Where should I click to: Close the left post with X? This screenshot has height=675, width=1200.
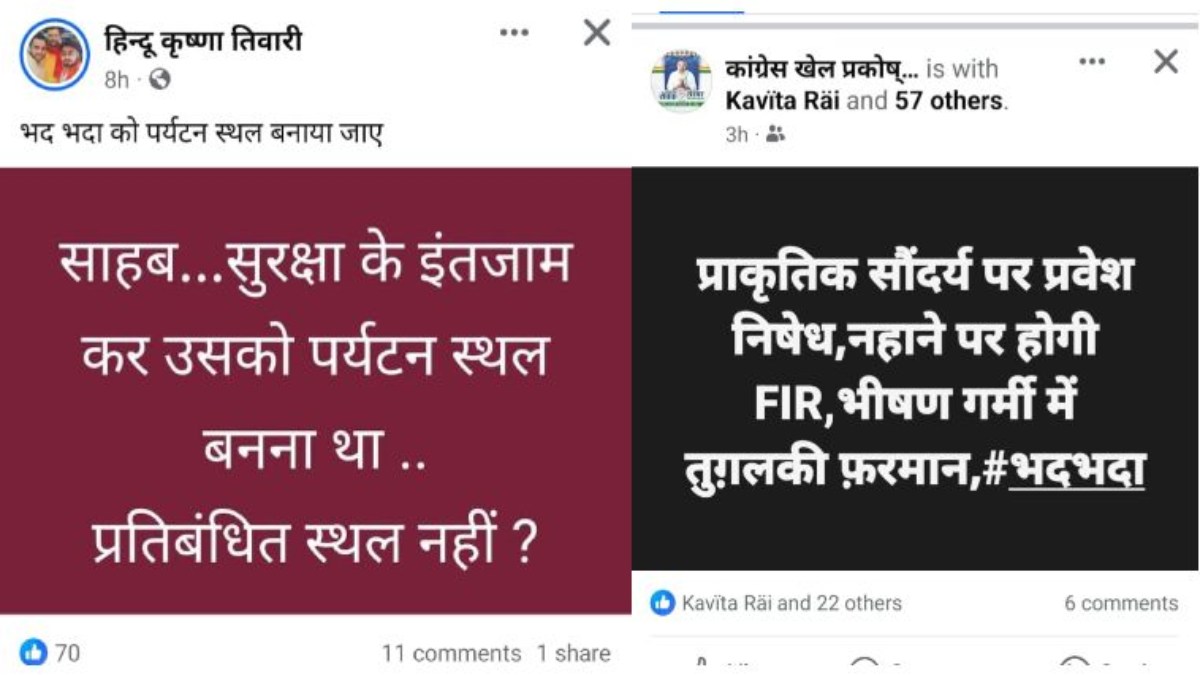pyautogui.click(x=597, y=33)
